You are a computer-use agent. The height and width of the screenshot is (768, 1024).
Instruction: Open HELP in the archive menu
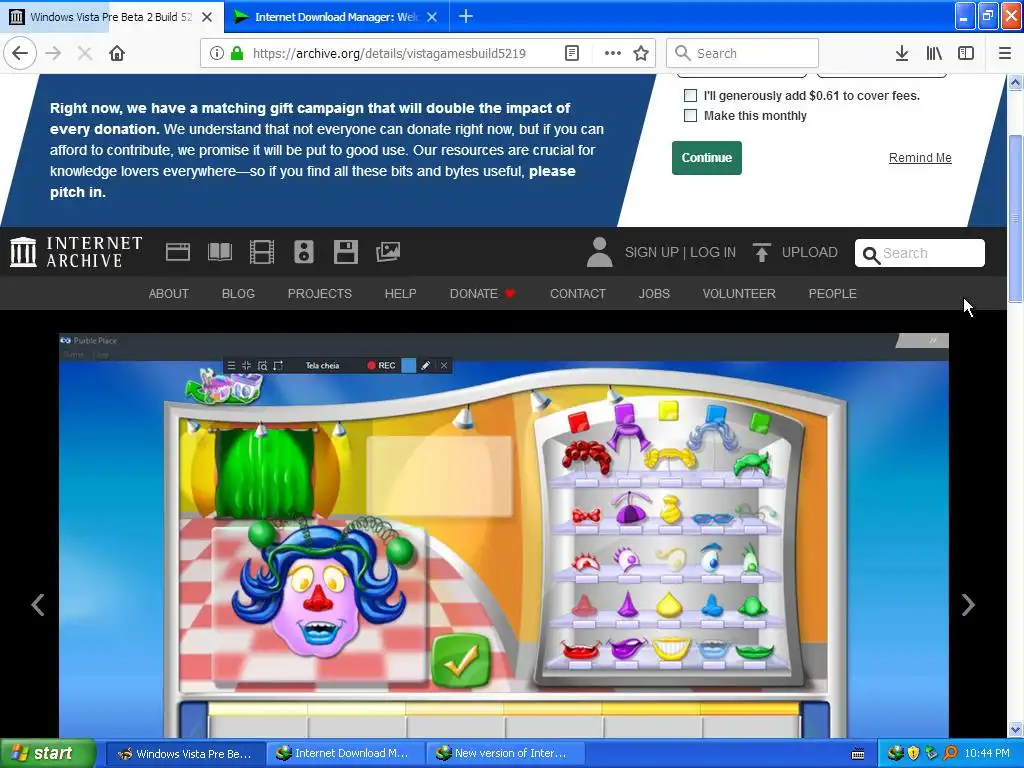[400, 294]
